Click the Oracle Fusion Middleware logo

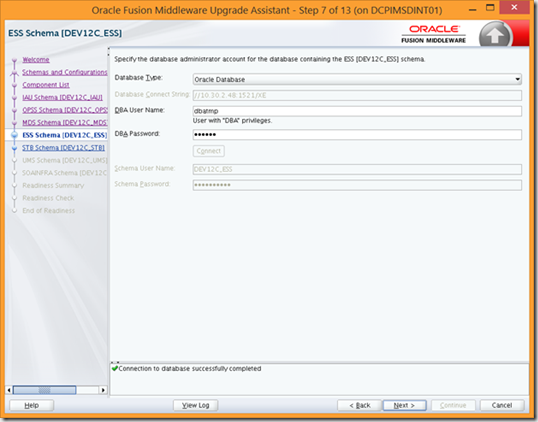coord(434,34)
